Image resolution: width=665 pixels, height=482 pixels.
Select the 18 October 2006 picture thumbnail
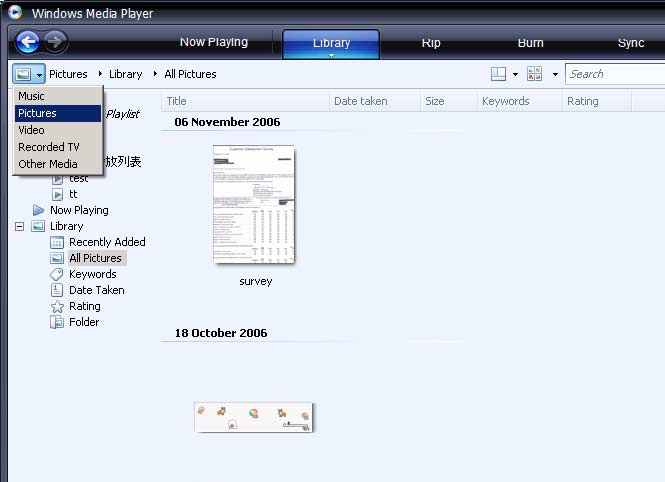[253, 418]
